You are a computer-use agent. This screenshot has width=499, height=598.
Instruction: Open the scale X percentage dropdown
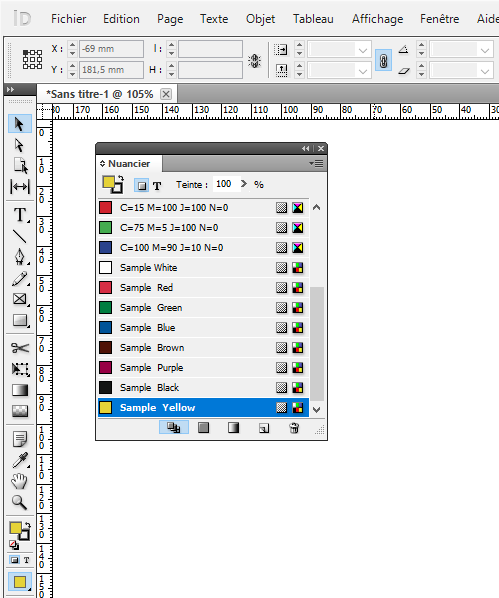[363, 50]
